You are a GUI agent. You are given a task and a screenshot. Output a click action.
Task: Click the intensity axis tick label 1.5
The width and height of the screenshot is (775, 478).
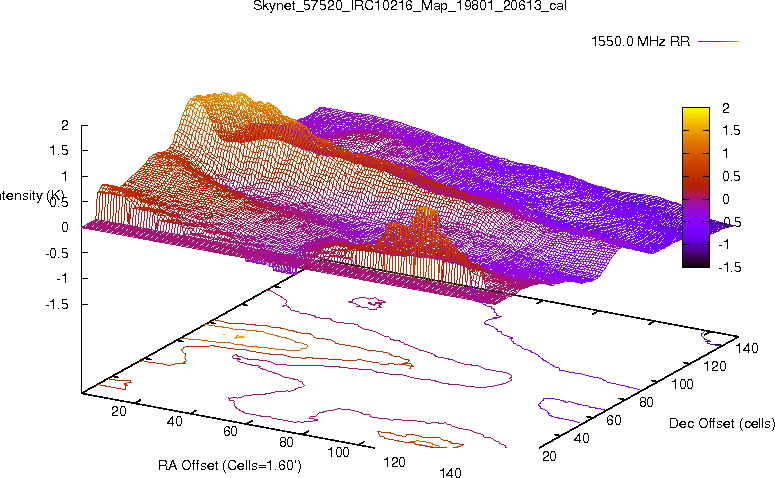pyautogui.click(x=59, y=151)
